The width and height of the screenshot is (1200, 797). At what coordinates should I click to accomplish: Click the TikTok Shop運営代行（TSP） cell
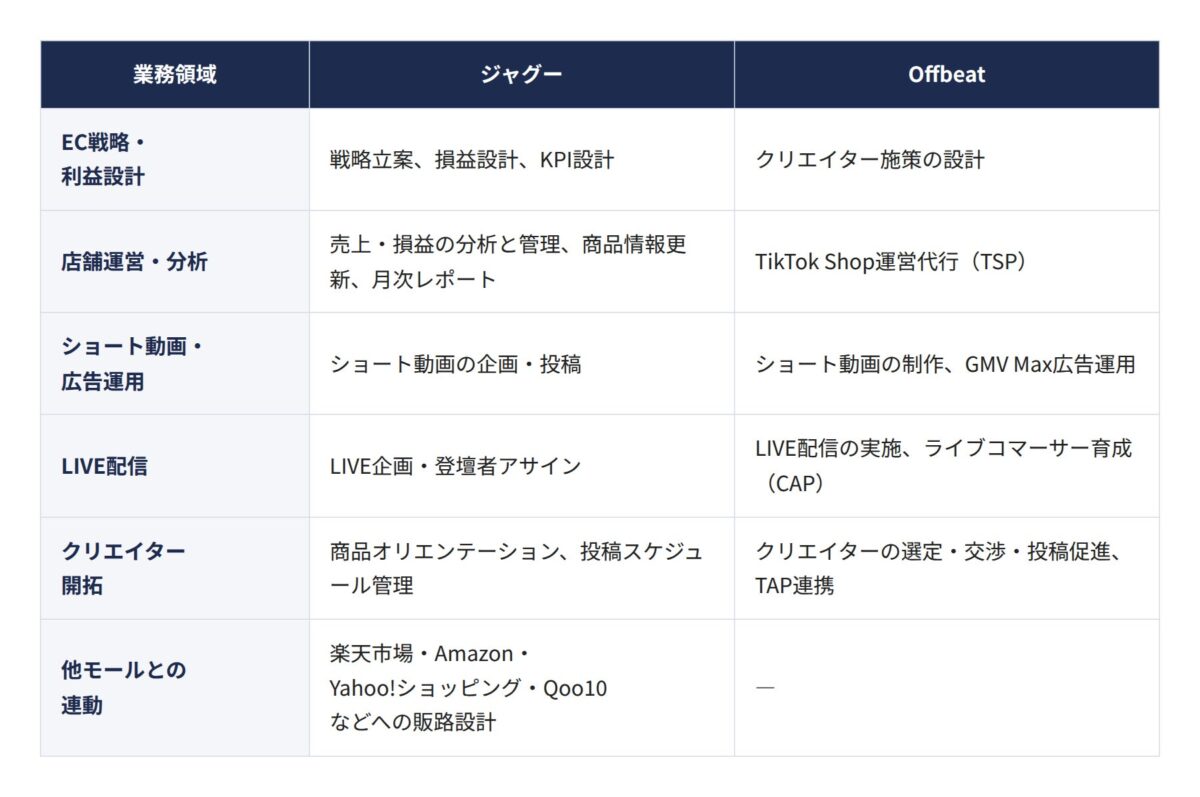[947, 262]
